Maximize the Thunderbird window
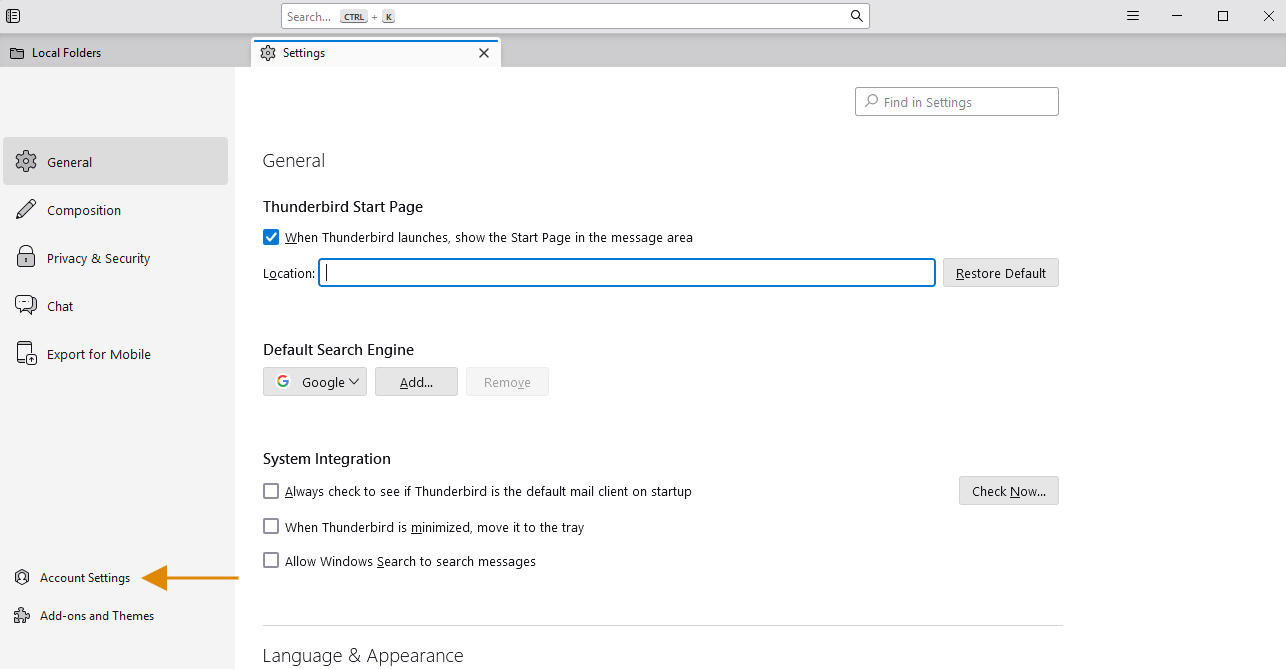This screenshot has height=669, width=1286. tap(1223, 16)
